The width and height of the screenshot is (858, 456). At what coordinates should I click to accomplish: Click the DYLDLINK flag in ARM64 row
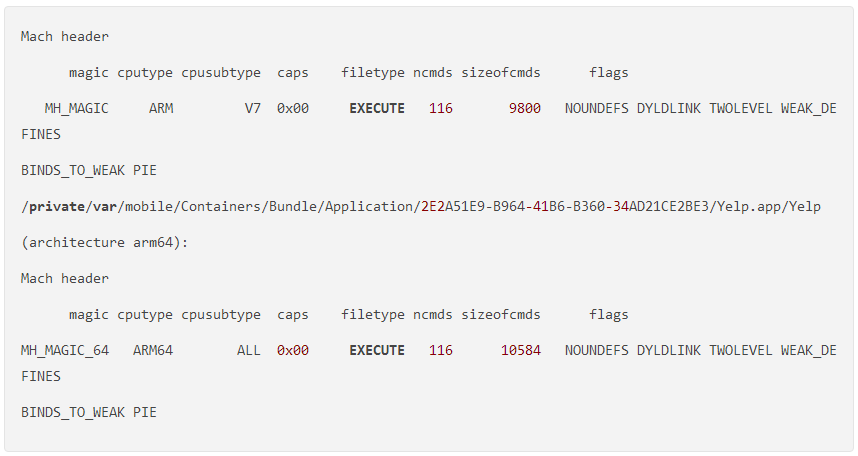[x=669, y=350]
